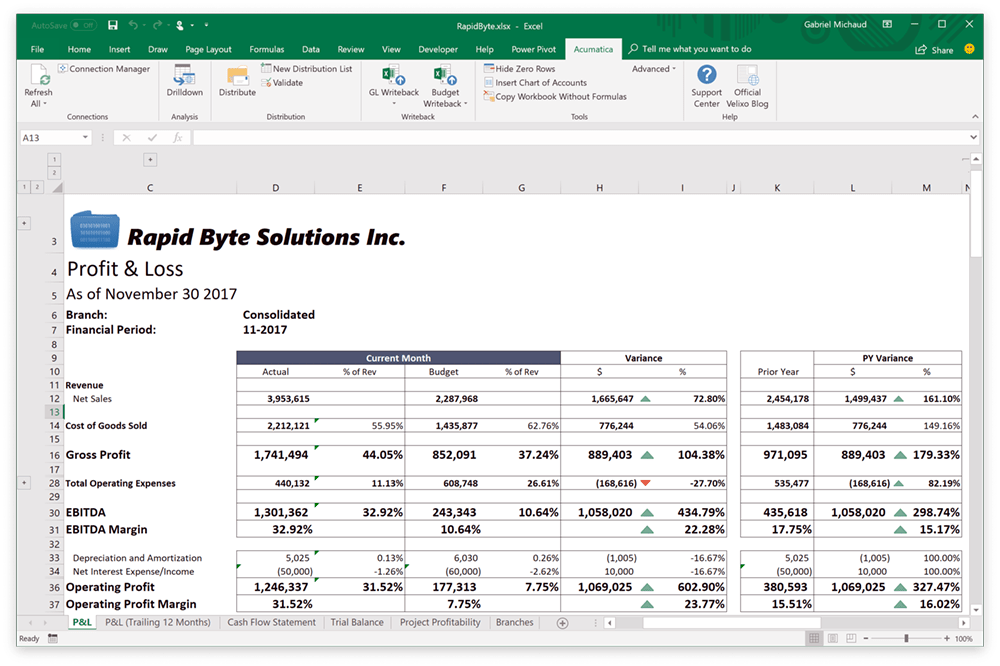Click inside the formula bar
The width and height of the screenshot is (1000, 666).
(x=500, y=137)
